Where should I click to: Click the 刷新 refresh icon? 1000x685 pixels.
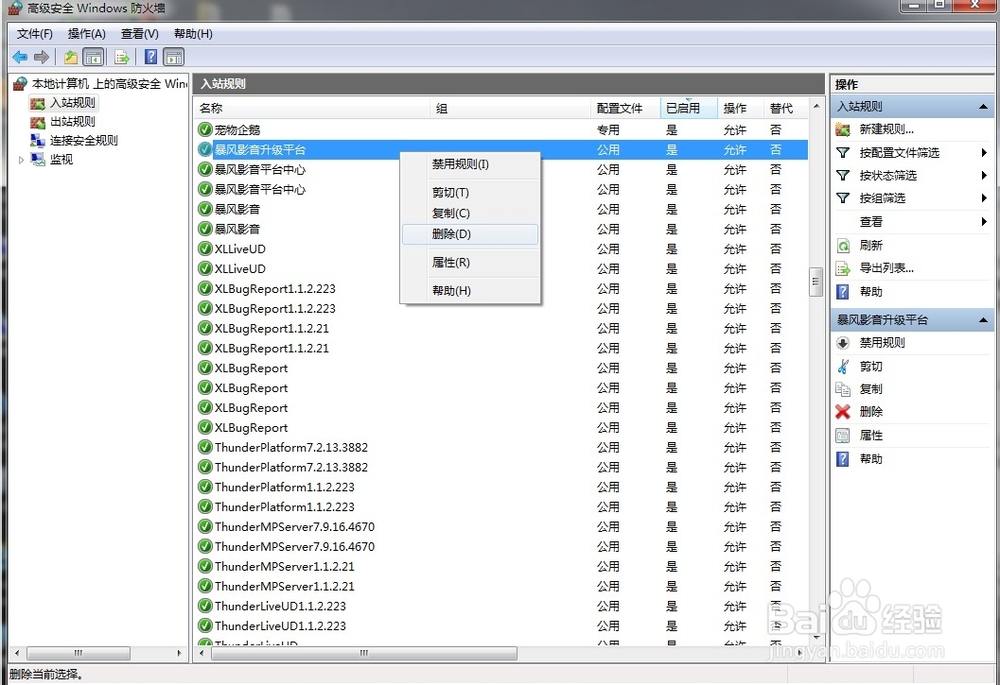click(842, 246)
